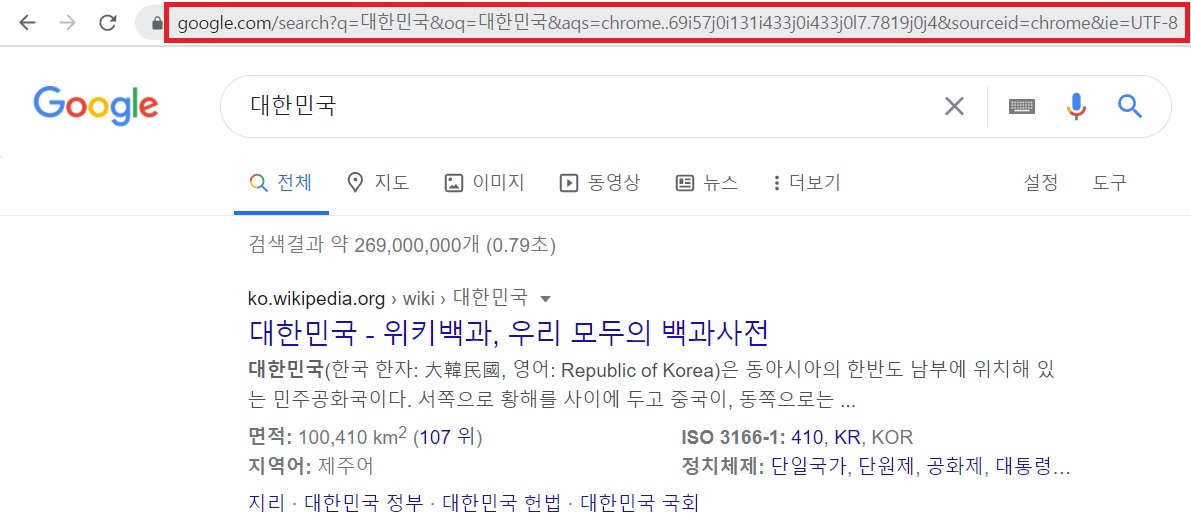Open the 단일국가 link
This screenshot has height=529, width=1191.
[x=808, y=464]
